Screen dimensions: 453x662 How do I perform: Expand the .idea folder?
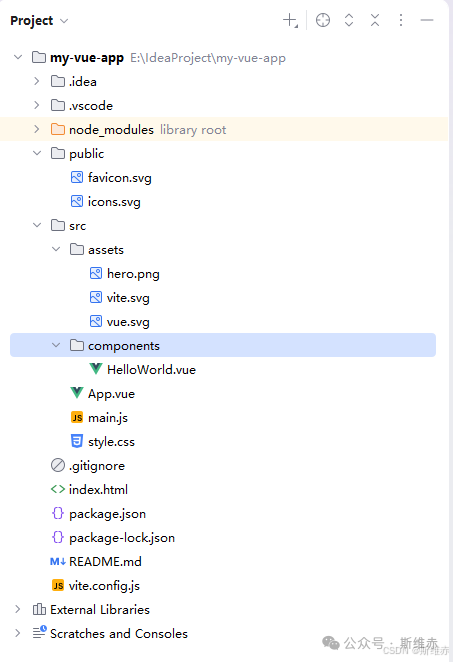37,81
